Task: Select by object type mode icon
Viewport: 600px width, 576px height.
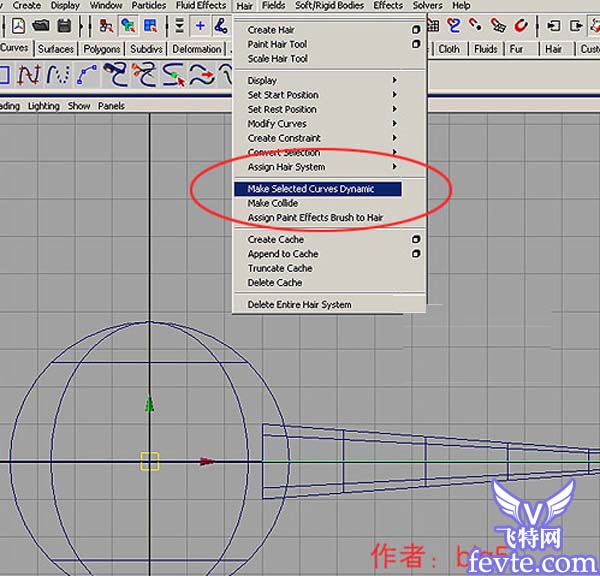Action: [128, 26]
